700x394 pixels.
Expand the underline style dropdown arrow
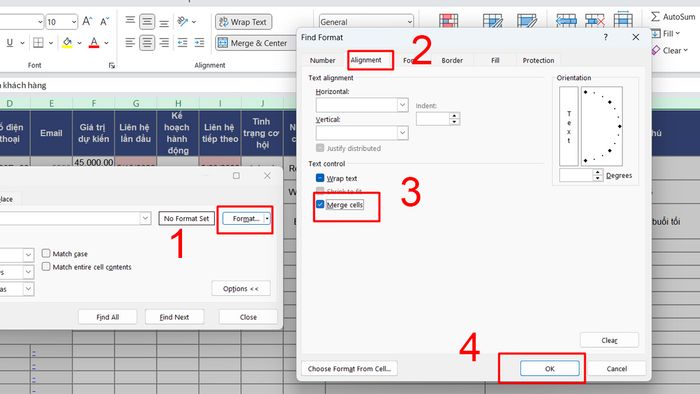22,43
